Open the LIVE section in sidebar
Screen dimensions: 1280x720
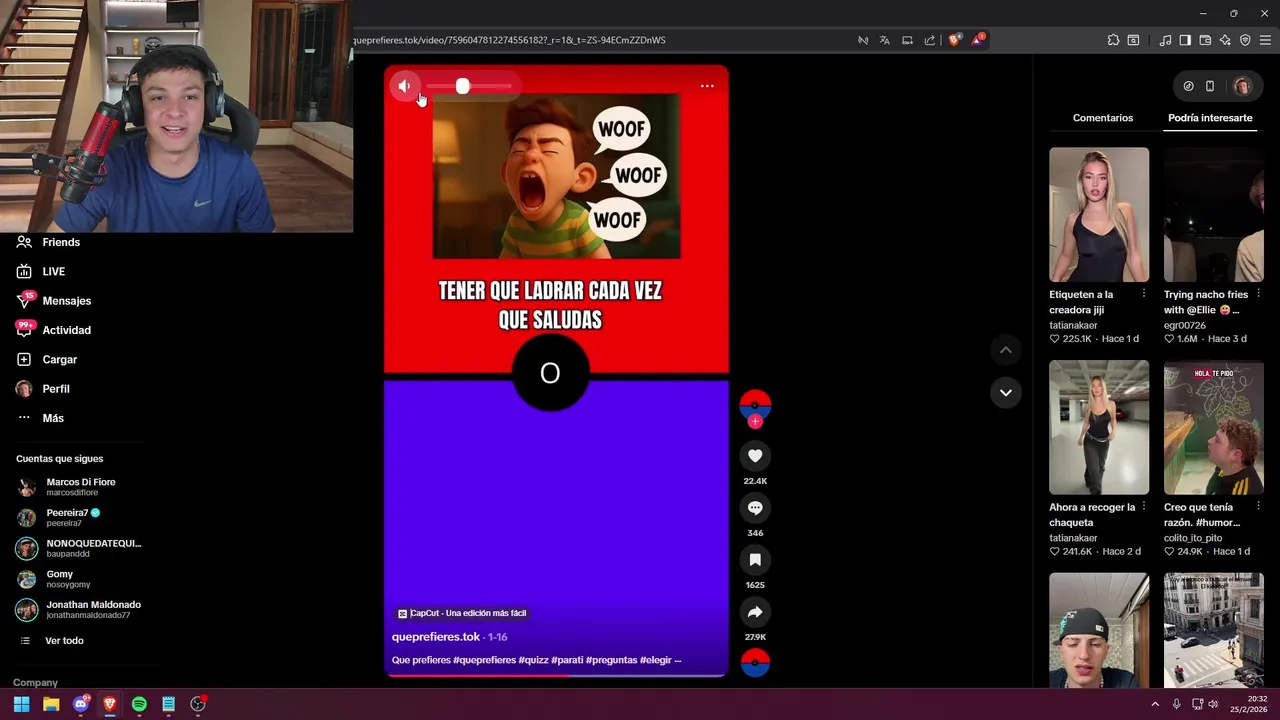coord(41,271)
